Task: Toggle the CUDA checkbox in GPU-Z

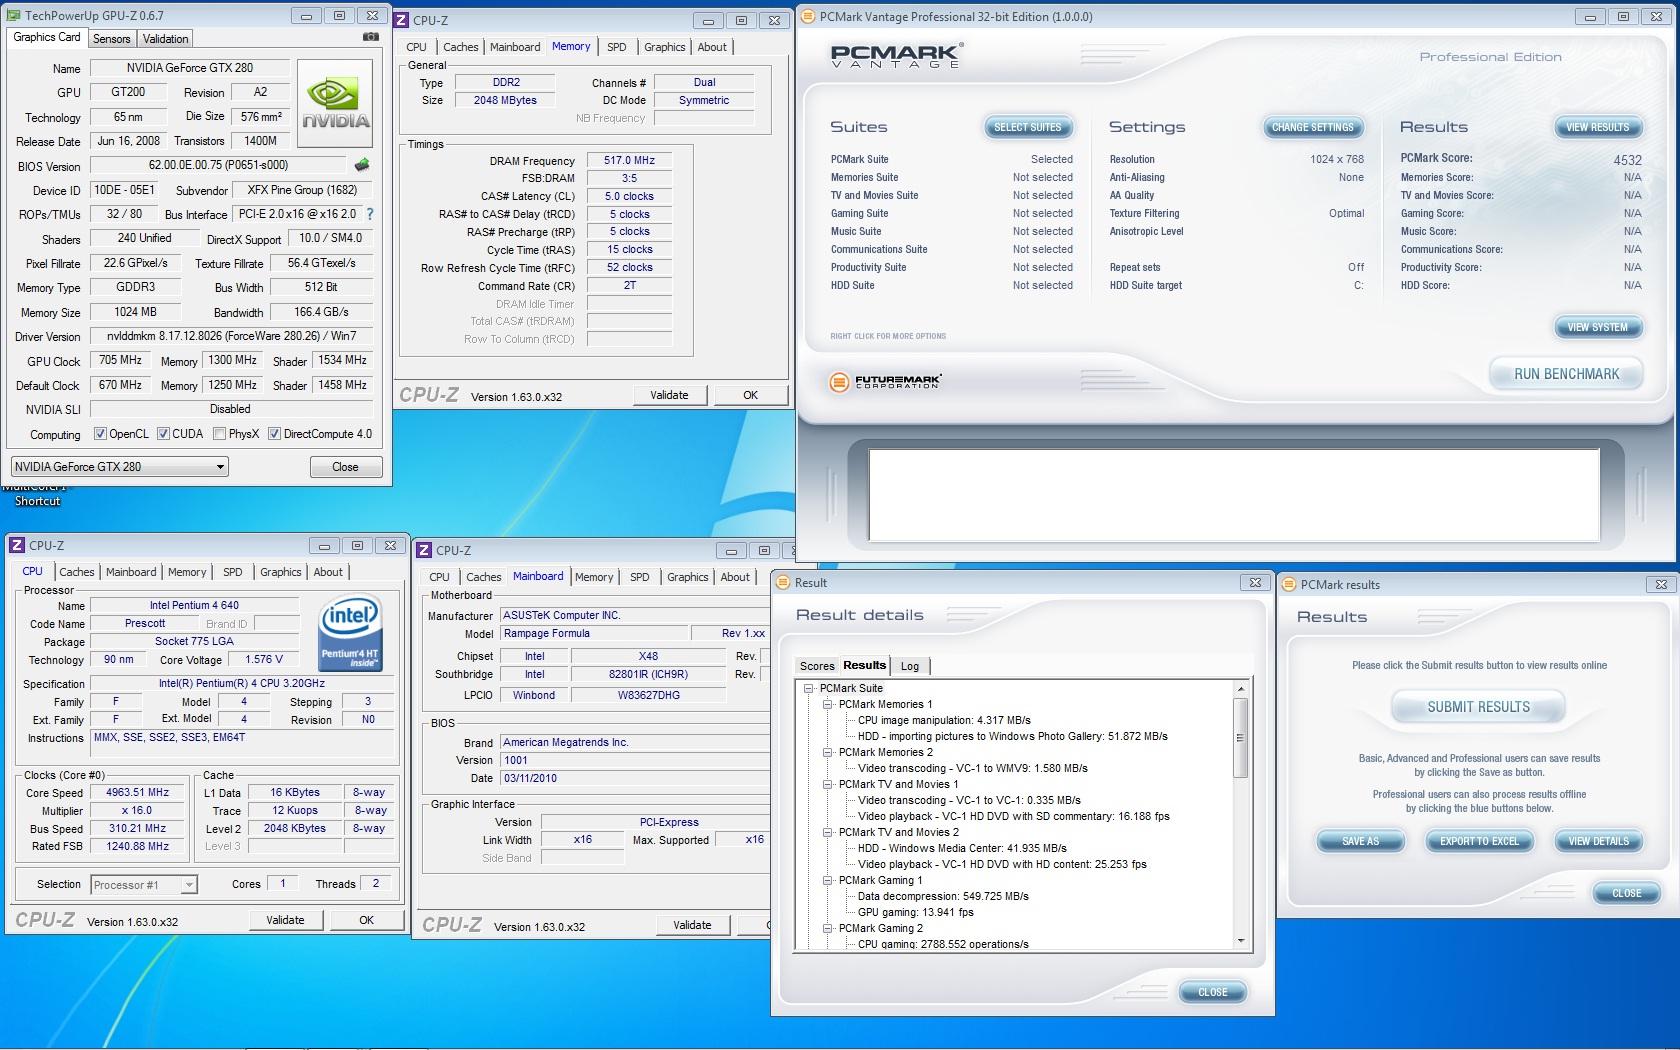Action: [163, 434]
